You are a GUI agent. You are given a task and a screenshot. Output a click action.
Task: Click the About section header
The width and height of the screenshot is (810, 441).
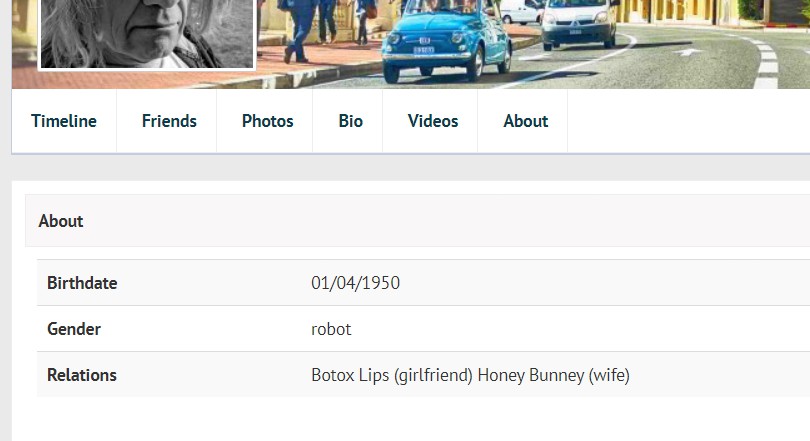pos(61,221)
